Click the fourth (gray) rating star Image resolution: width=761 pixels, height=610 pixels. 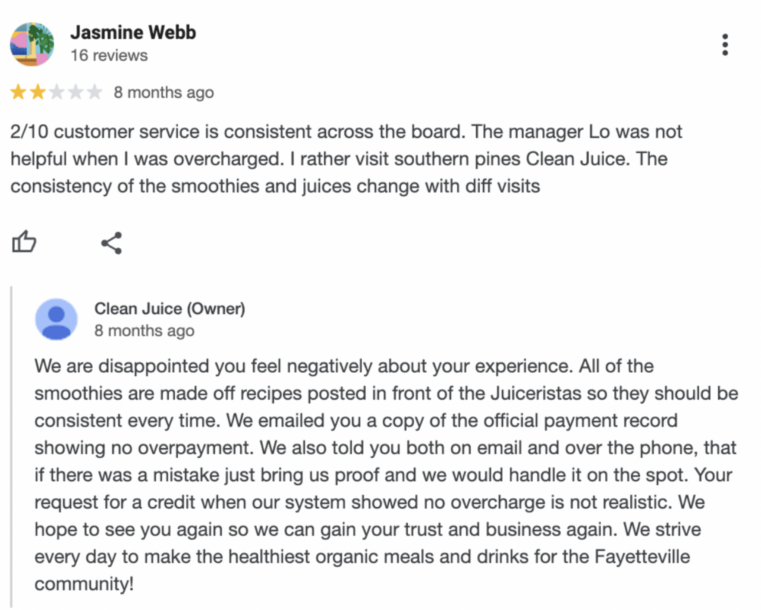pyautogui.click(x=75, y=93)
